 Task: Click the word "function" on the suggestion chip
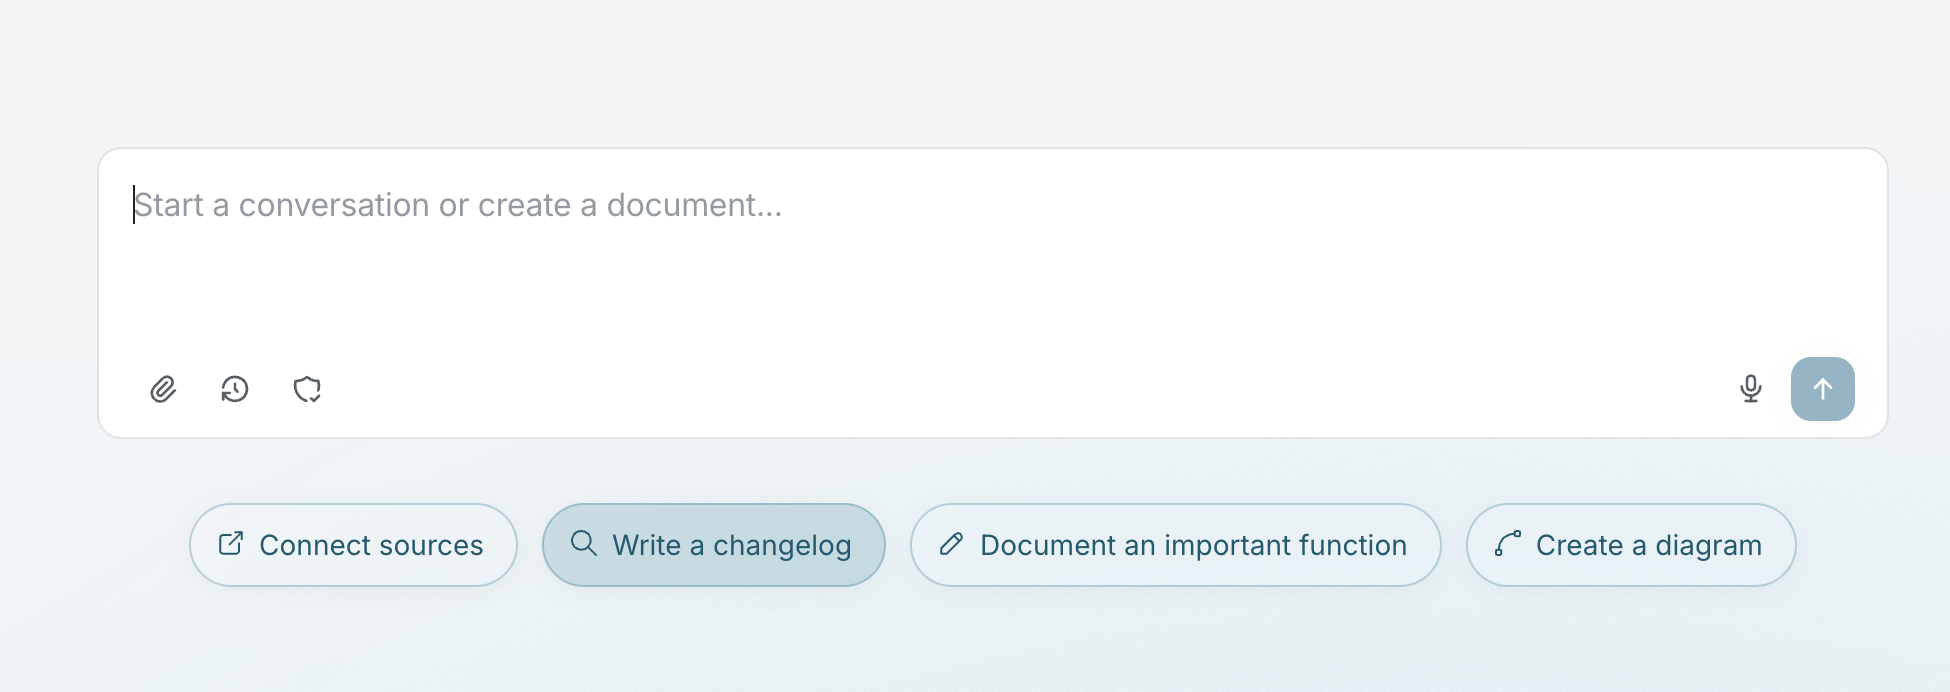point(1346,545)
